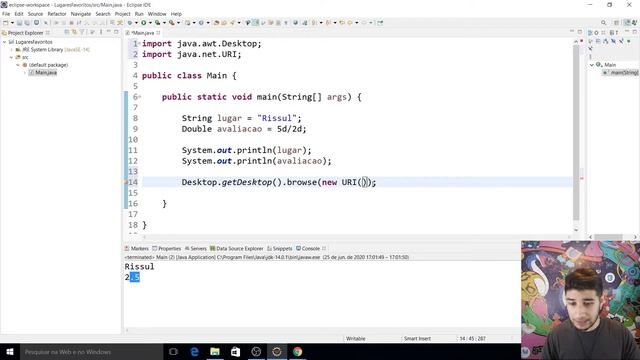
Task: Open Google Chrome from the taskbar
Action: tap(298, 351)
